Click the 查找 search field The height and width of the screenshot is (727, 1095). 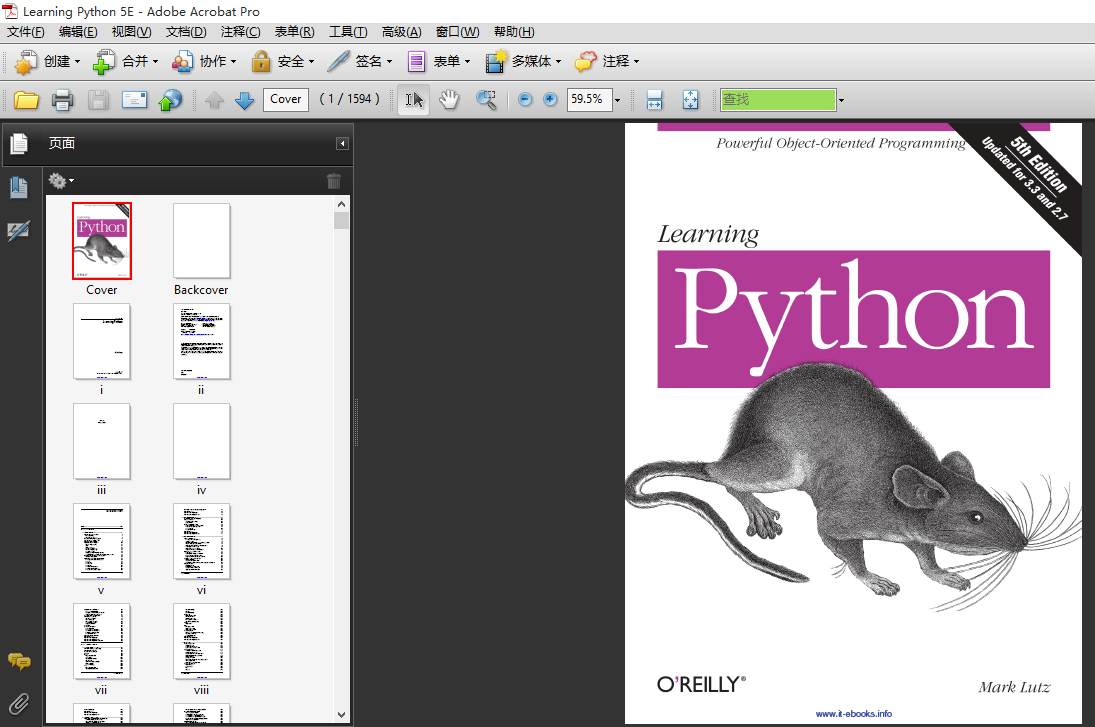coord(778,100)
